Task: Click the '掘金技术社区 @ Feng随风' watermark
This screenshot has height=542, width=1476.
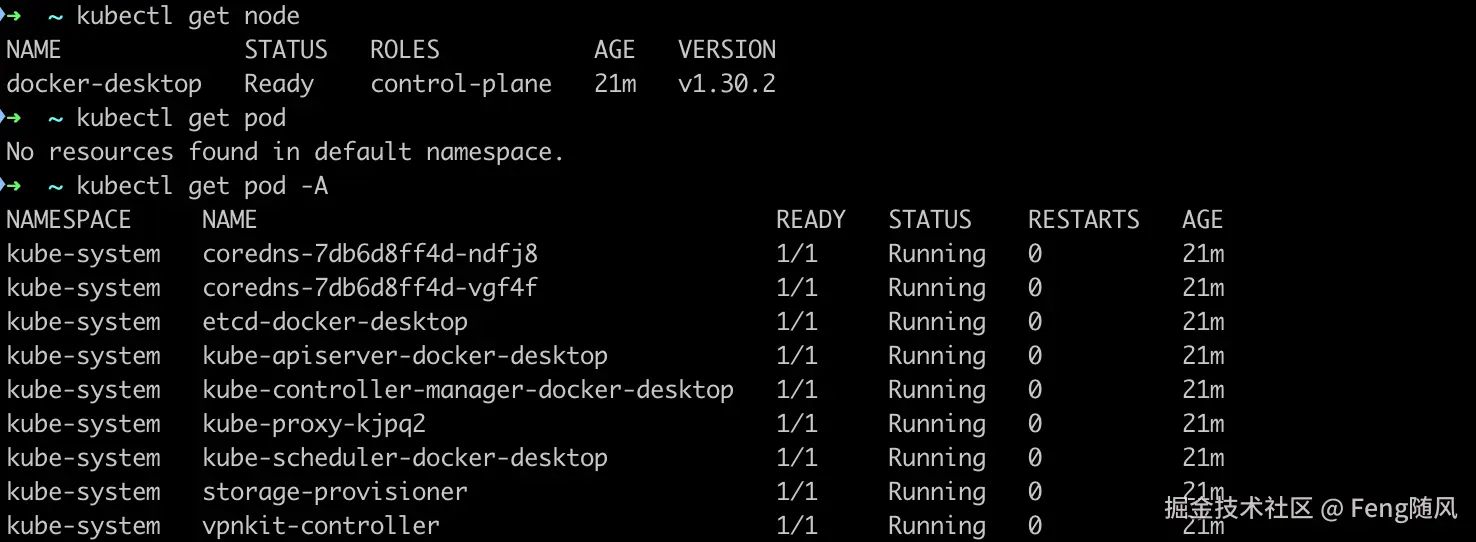Action: pyautogui.click(x=1310, y=508)
